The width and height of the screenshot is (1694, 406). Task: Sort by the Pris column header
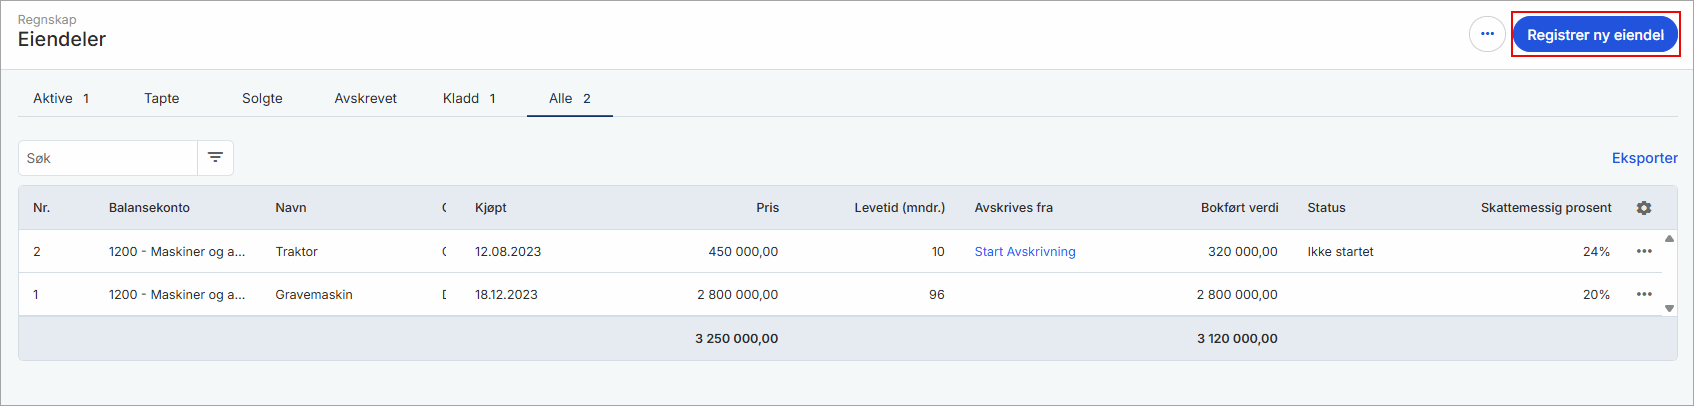[767, 208]
